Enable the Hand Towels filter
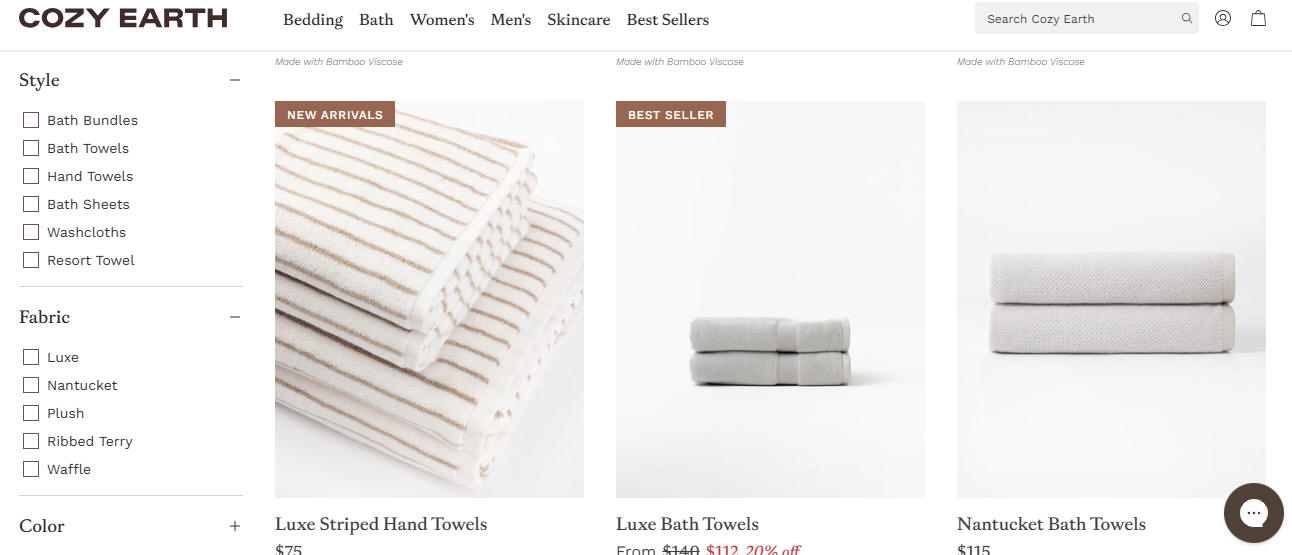1292x555 pixels. tap(31, 176)
